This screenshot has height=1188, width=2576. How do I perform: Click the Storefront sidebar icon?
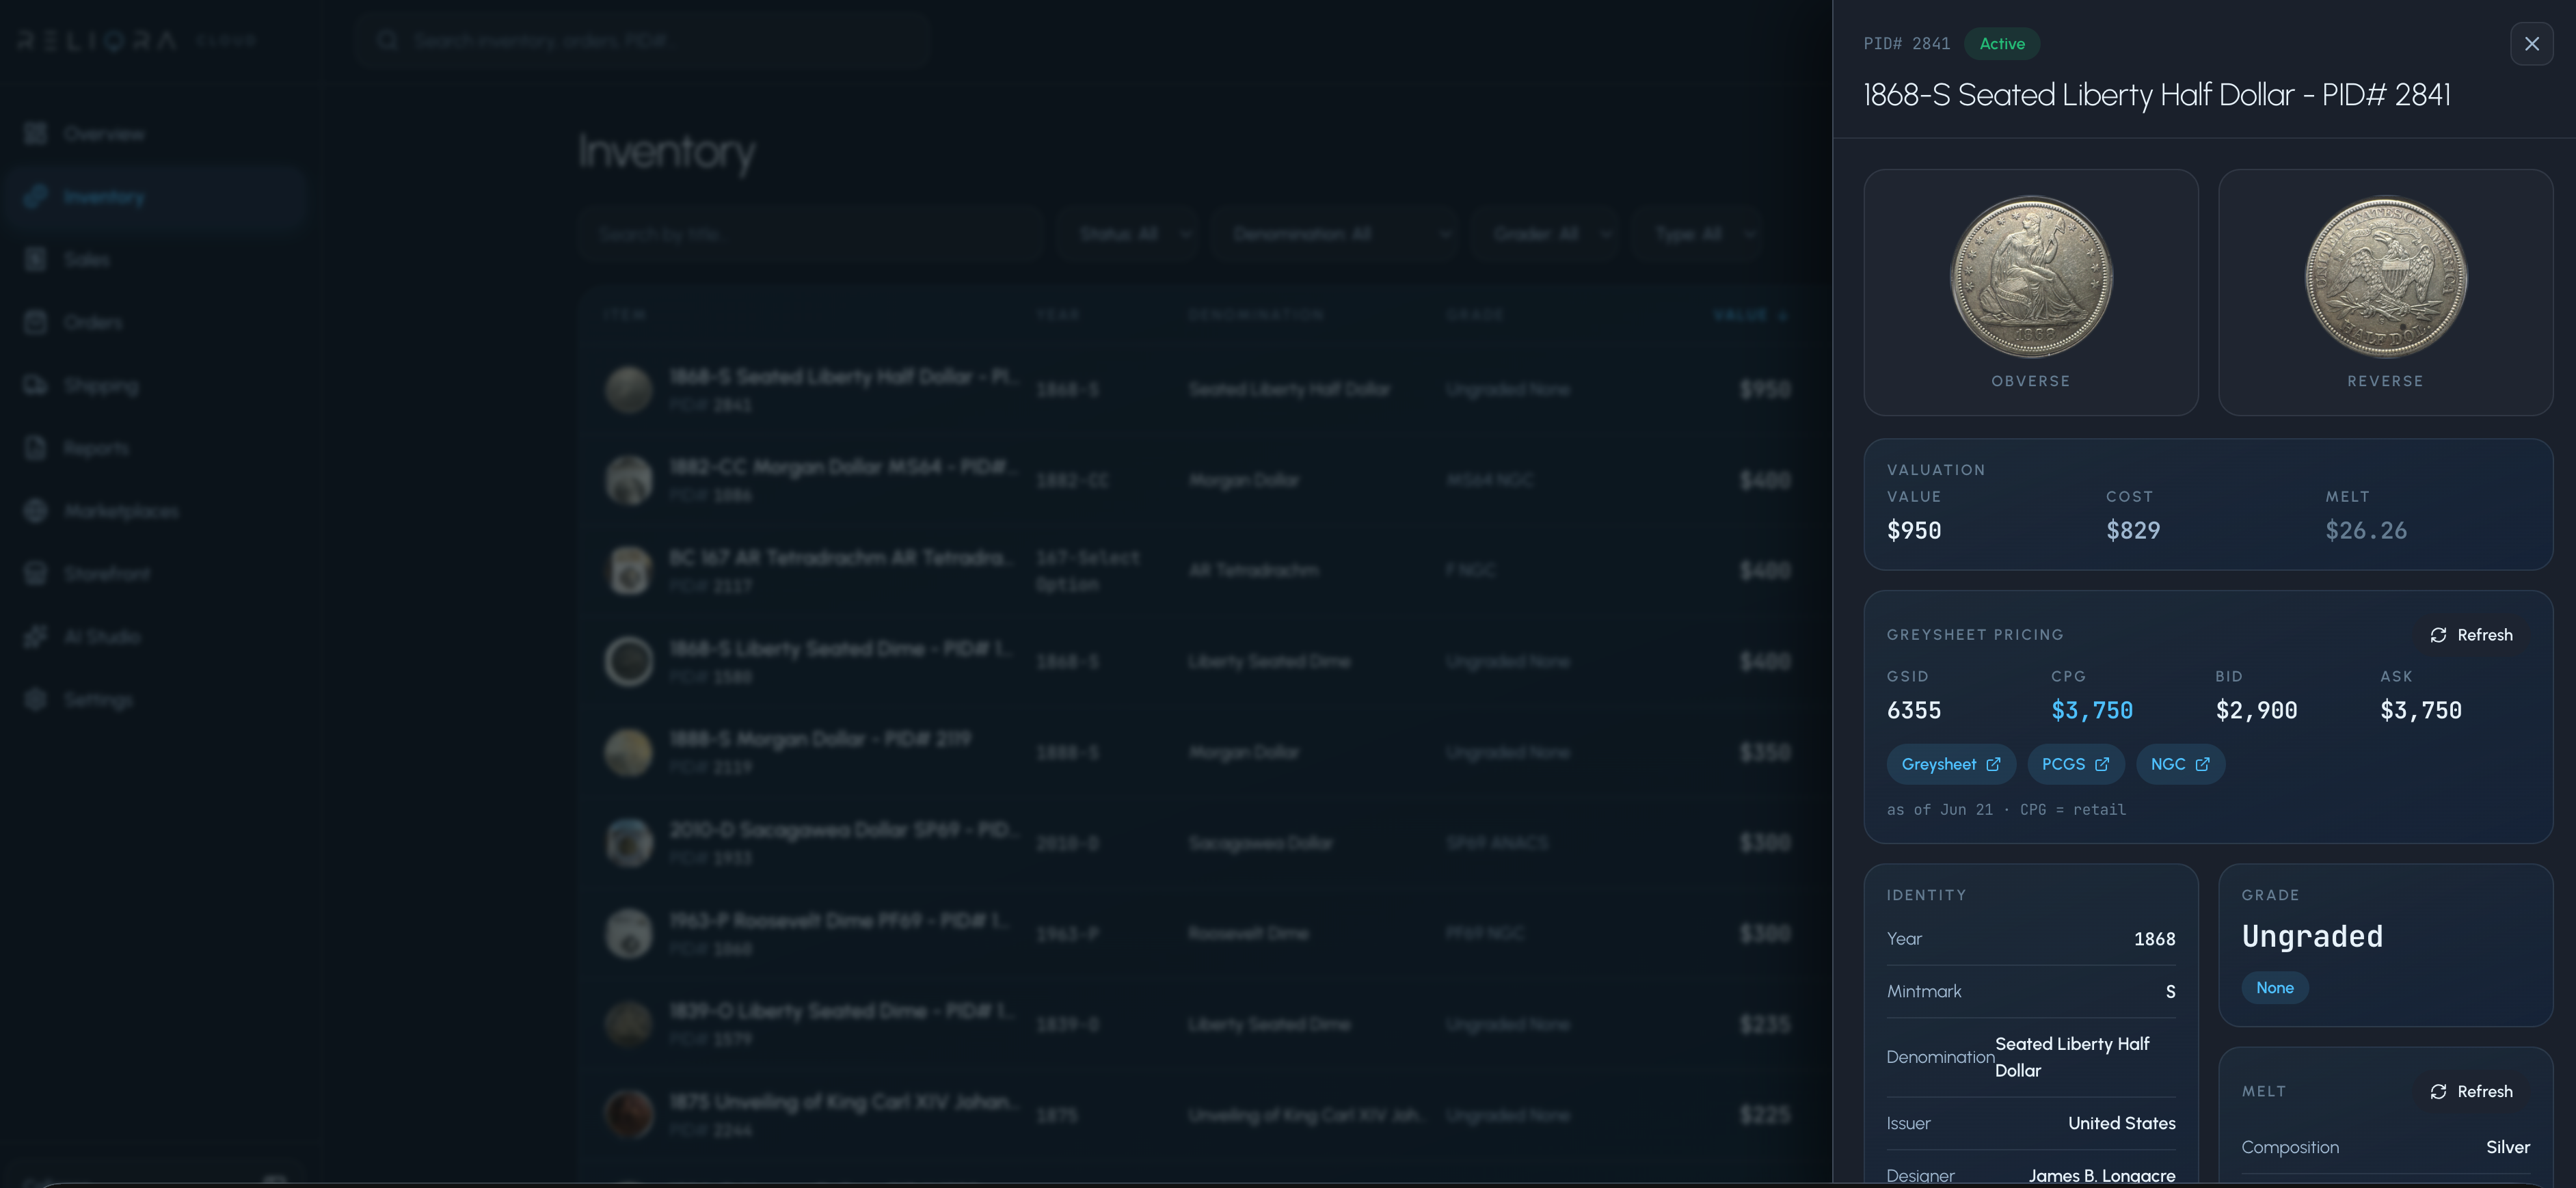coord(36,573)
